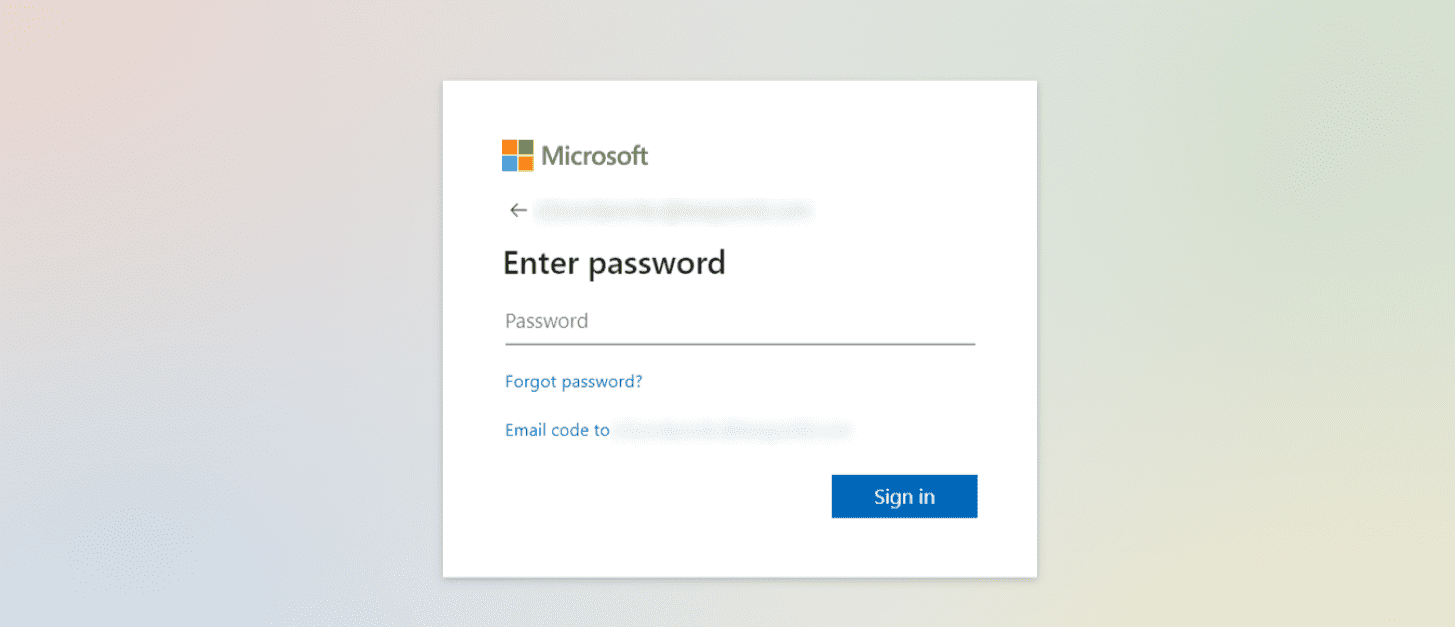The image size is (1455, 627).
Task: Click the underline beneath the Password field
Action: tap(740, 344)
